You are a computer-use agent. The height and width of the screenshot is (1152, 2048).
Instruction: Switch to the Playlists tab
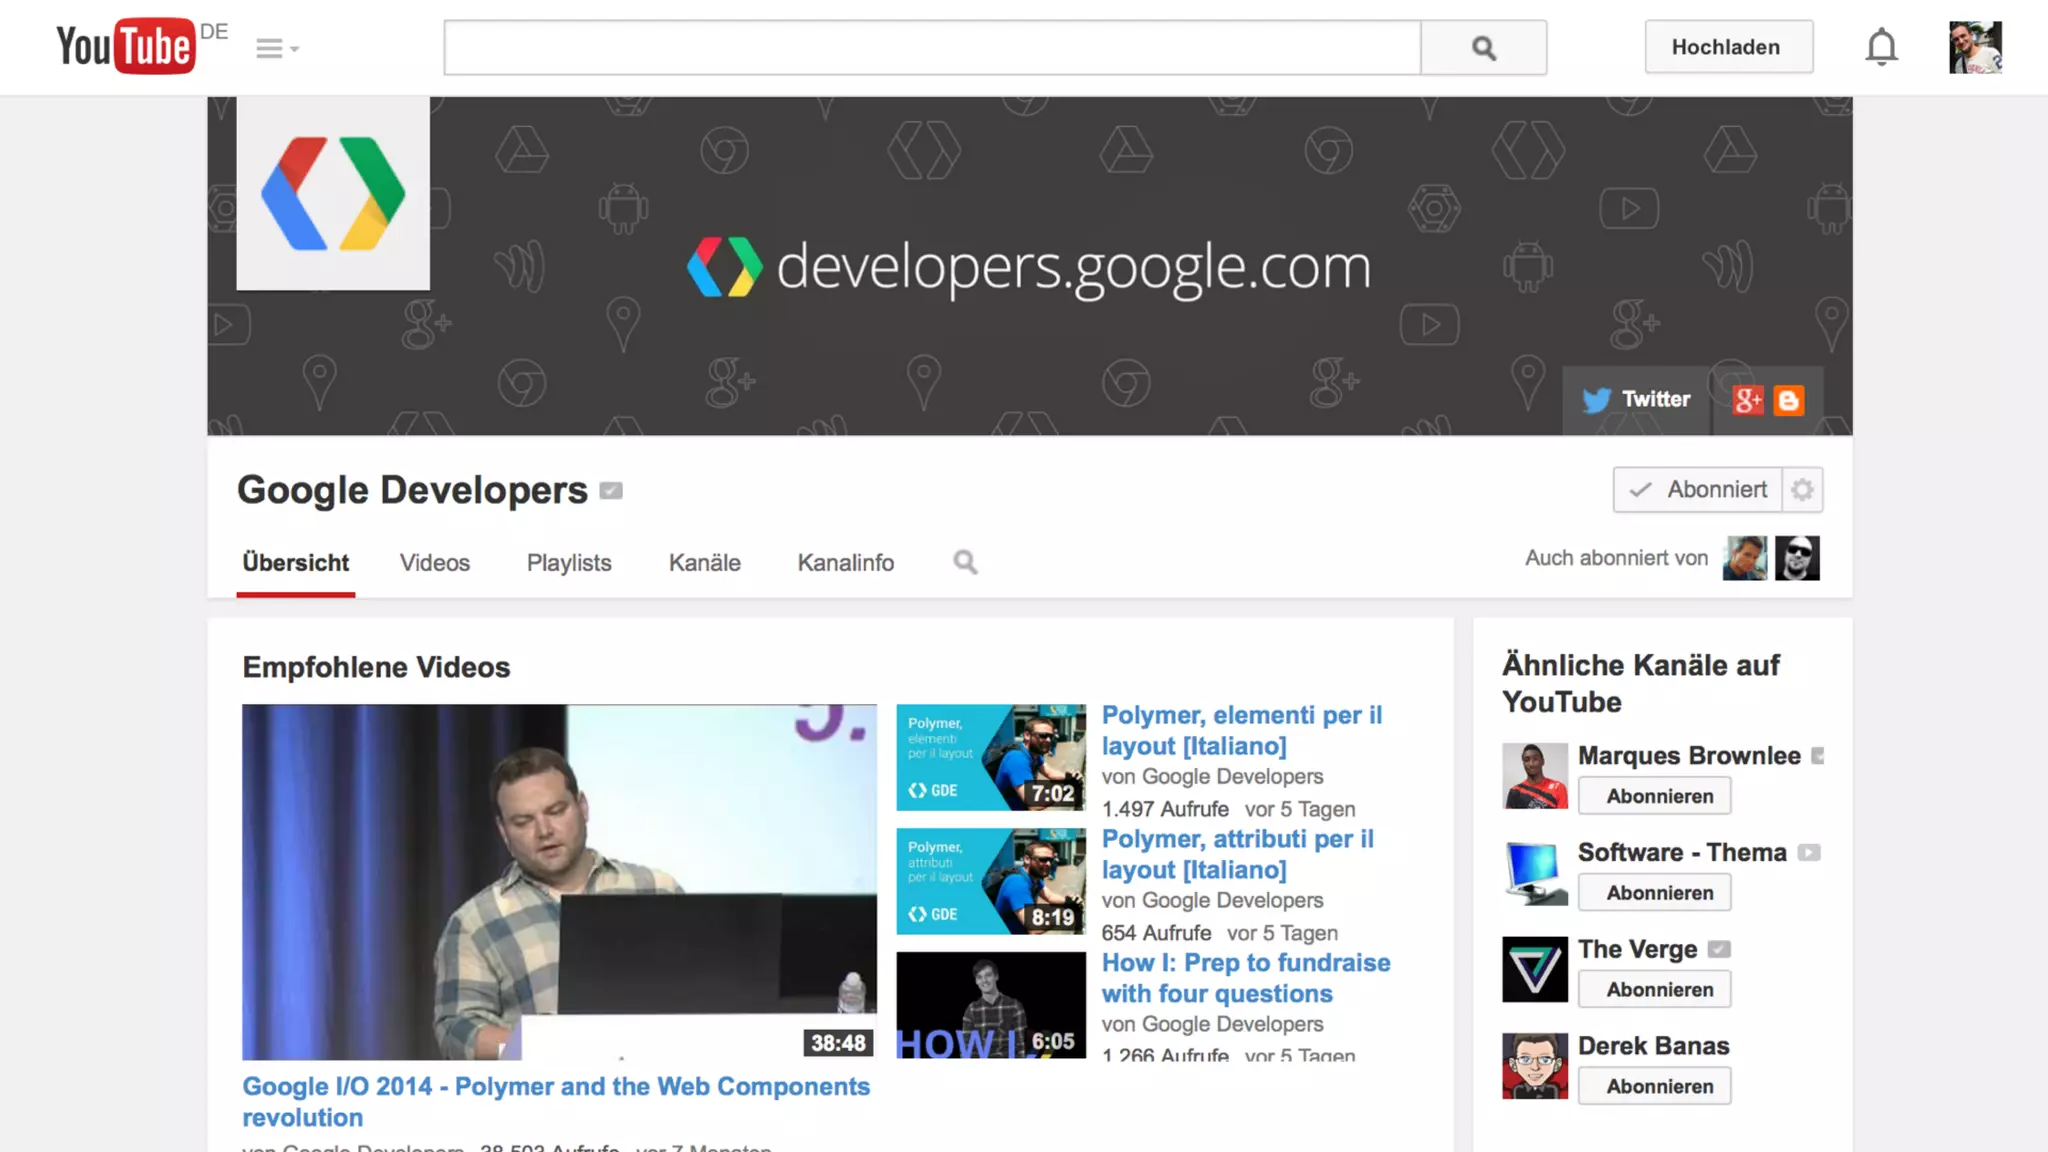[x=568, y=563]
